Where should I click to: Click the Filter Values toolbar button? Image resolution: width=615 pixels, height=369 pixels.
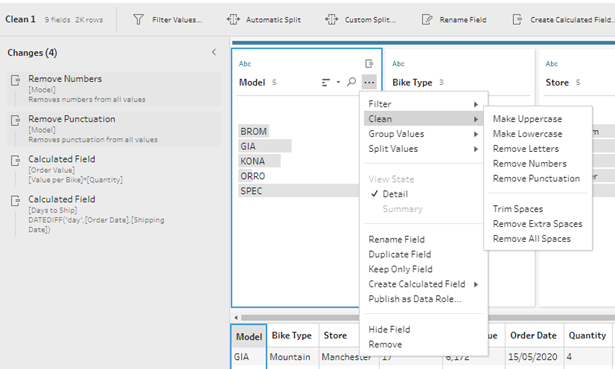[x=167, y=20]
